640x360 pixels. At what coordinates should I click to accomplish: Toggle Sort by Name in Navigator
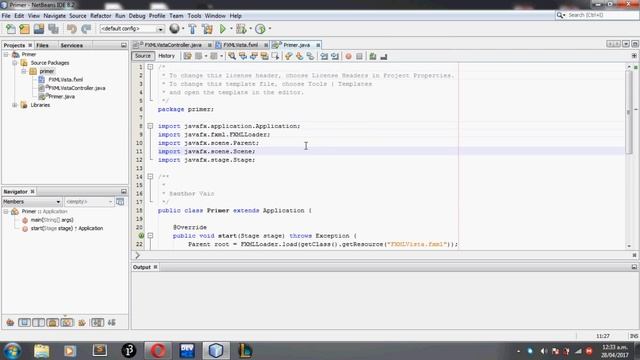(x=97, y=323)
